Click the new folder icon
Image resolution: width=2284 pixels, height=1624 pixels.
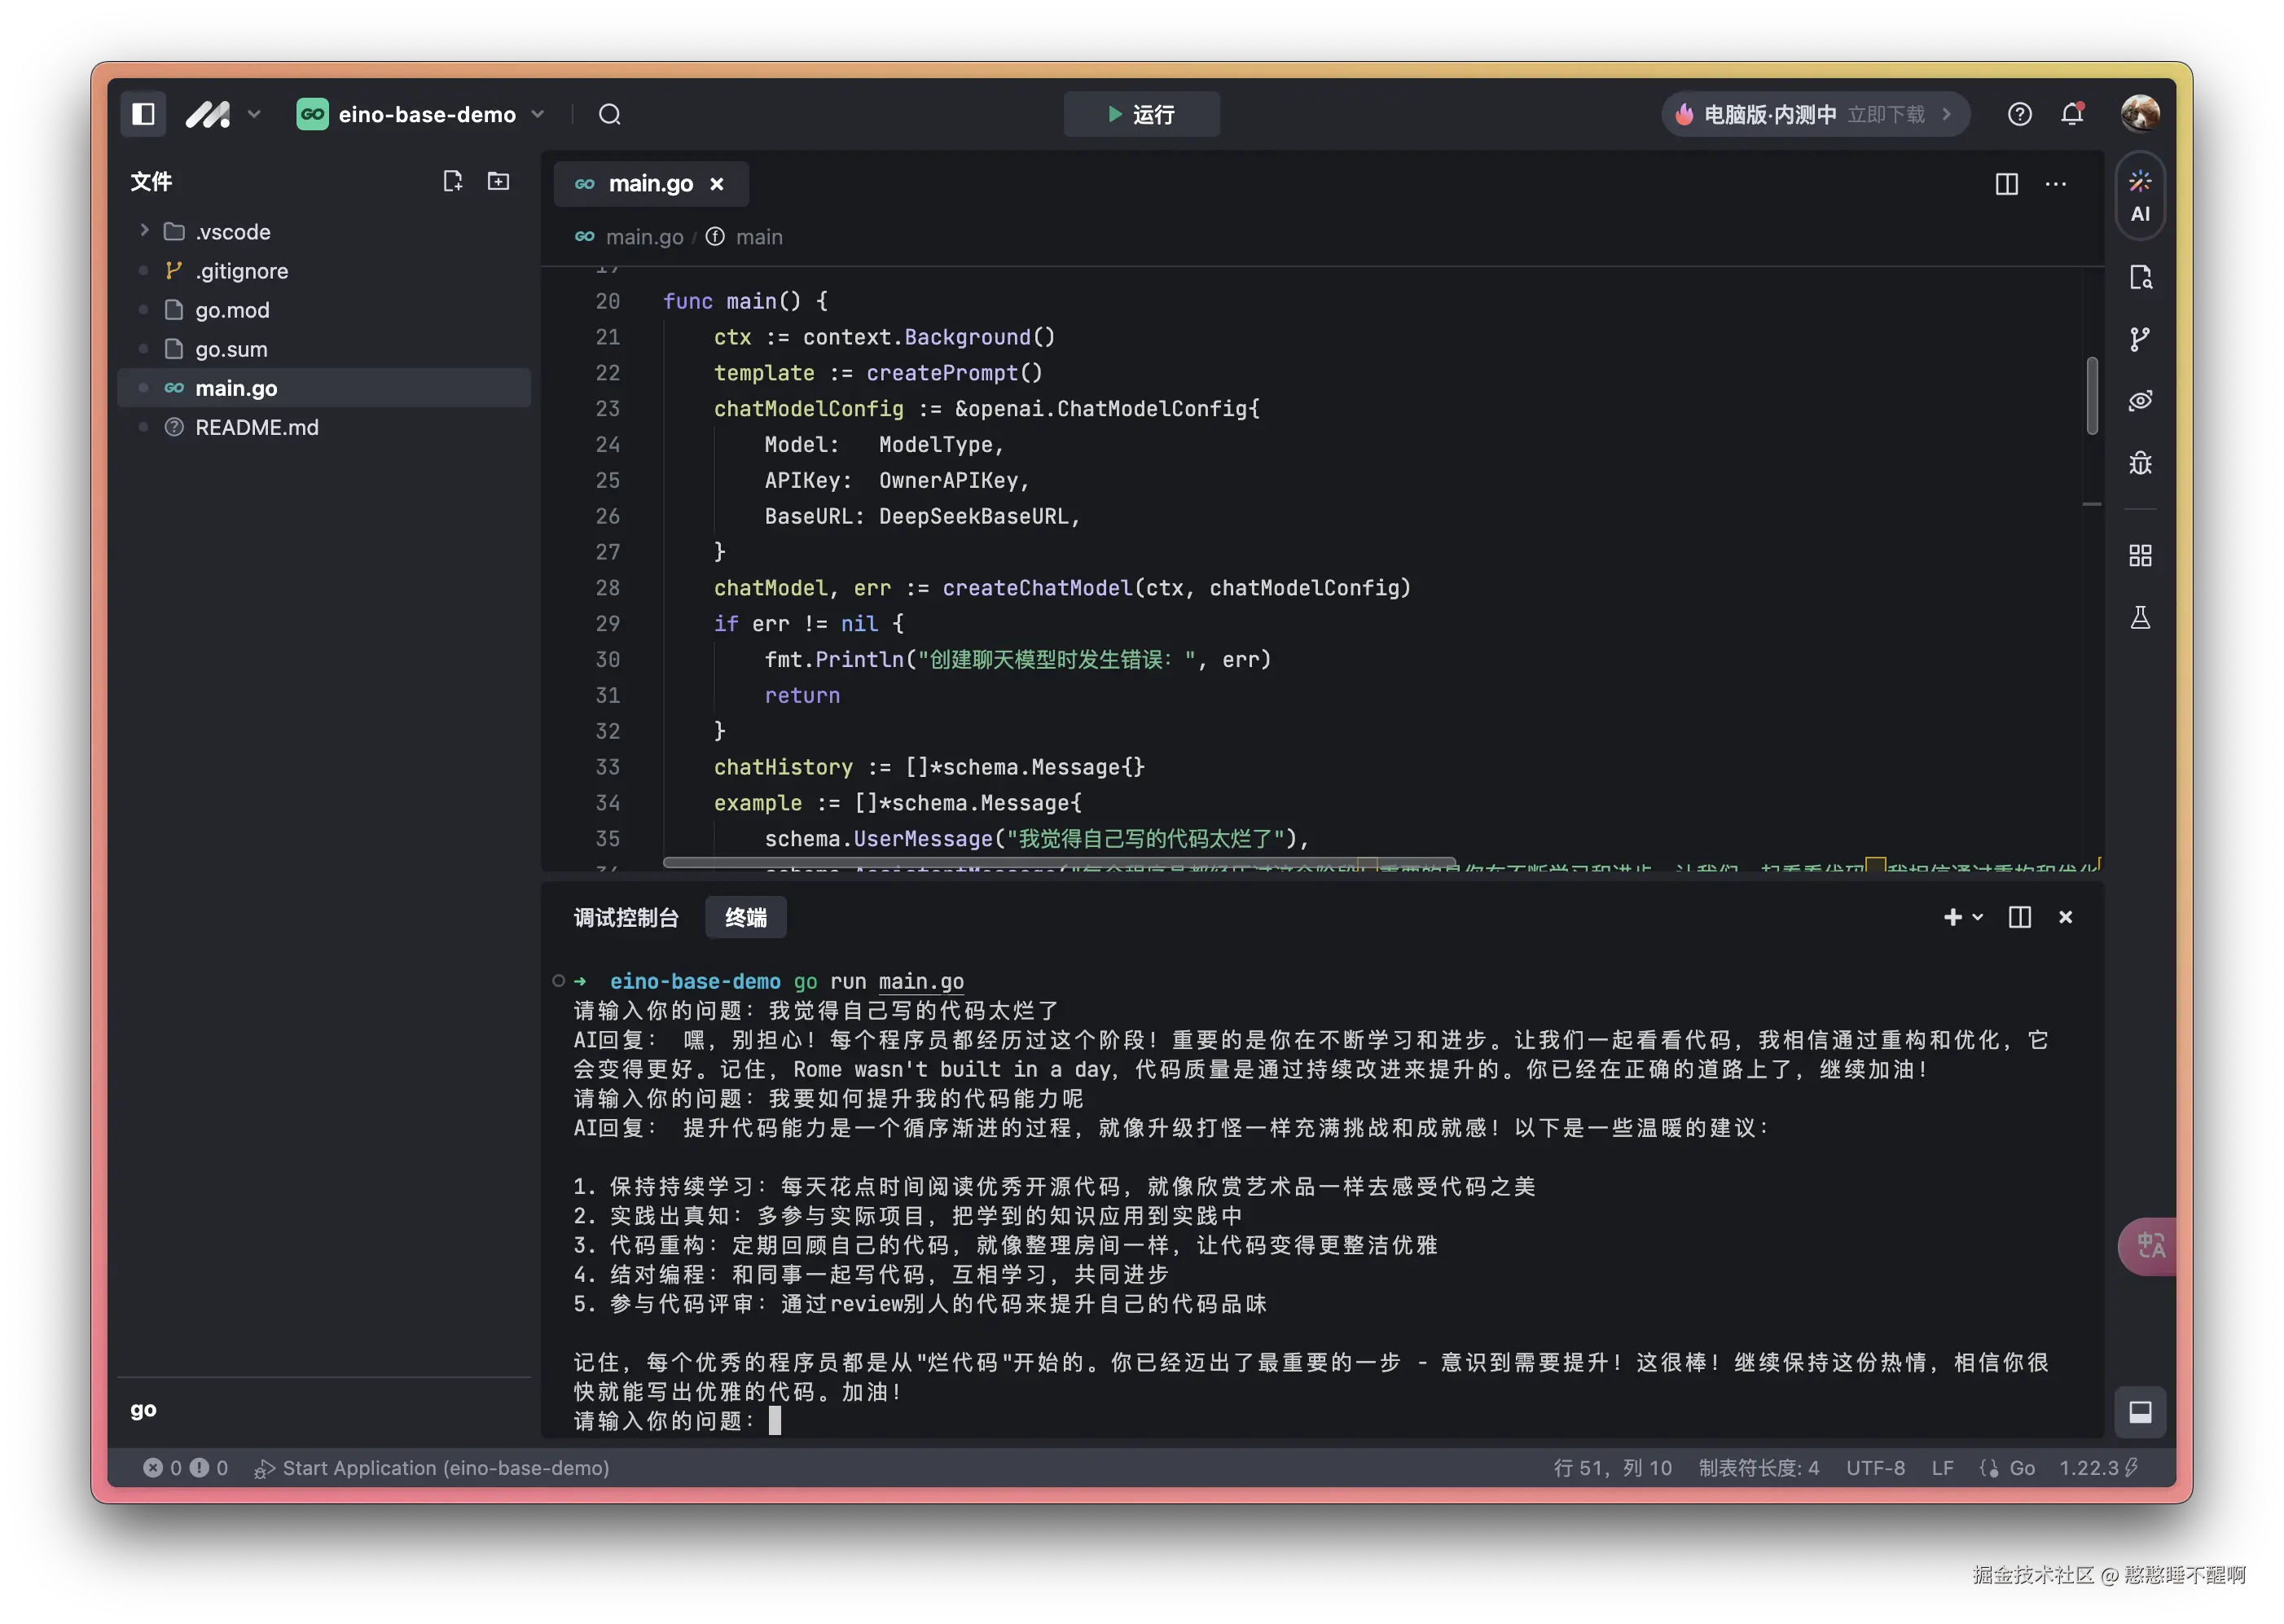click(x=498, y=181)
